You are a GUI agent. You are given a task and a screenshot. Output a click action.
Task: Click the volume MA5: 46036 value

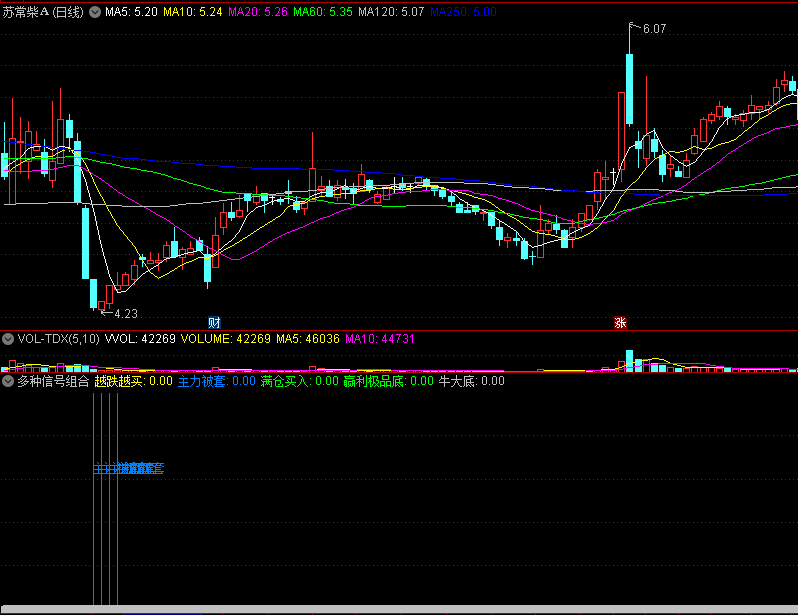tap(307, 339)
